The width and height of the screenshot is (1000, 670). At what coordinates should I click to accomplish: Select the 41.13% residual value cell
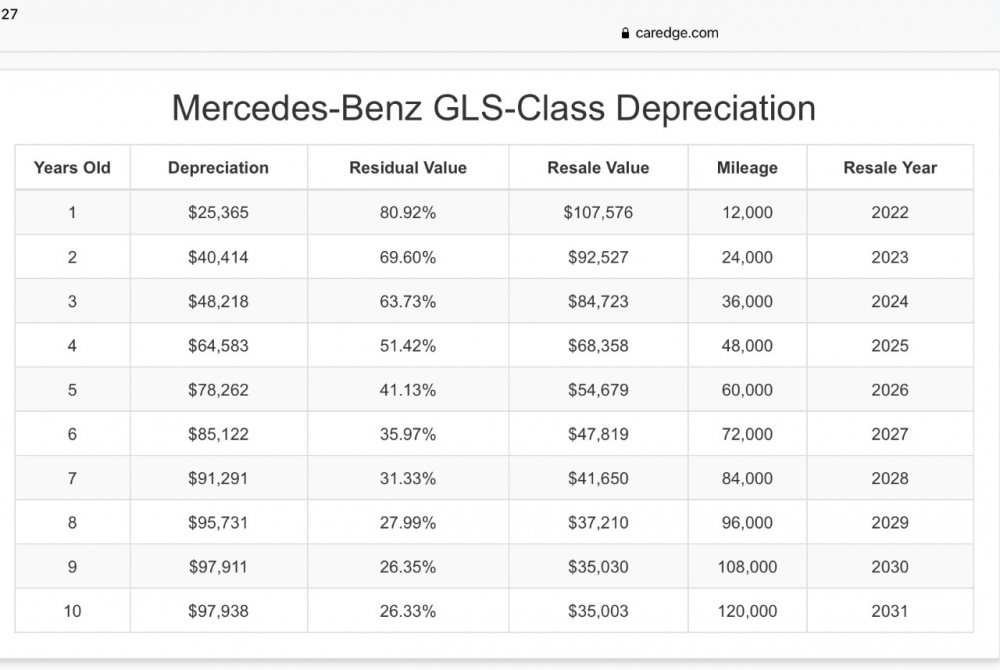408,390
